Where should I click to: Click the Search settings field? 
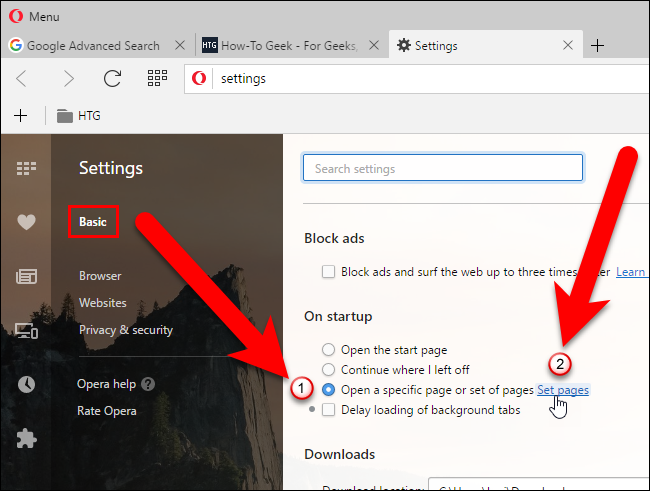(442, 169)
